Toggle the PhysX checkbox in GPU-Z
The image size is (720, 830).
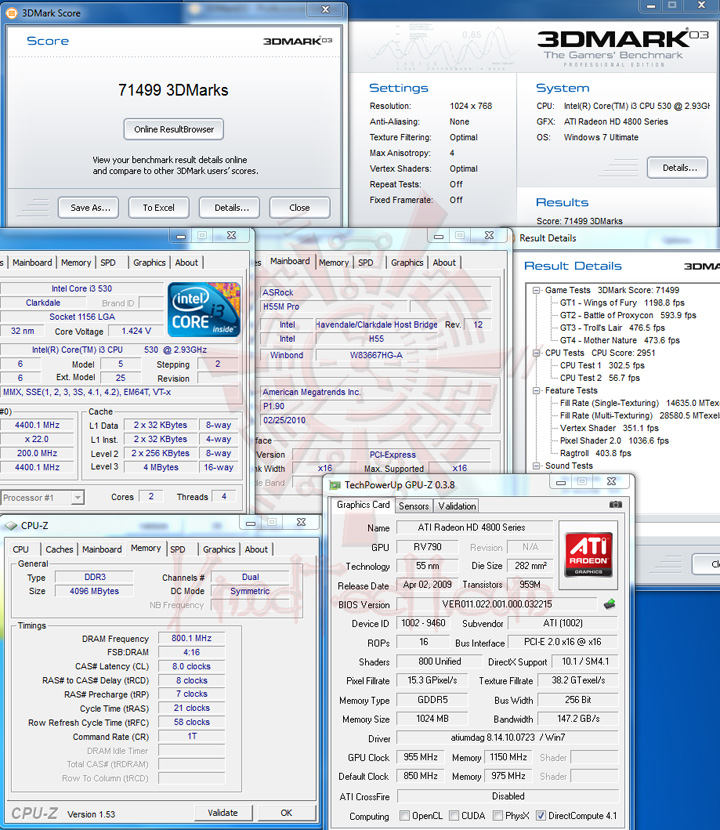498,815
